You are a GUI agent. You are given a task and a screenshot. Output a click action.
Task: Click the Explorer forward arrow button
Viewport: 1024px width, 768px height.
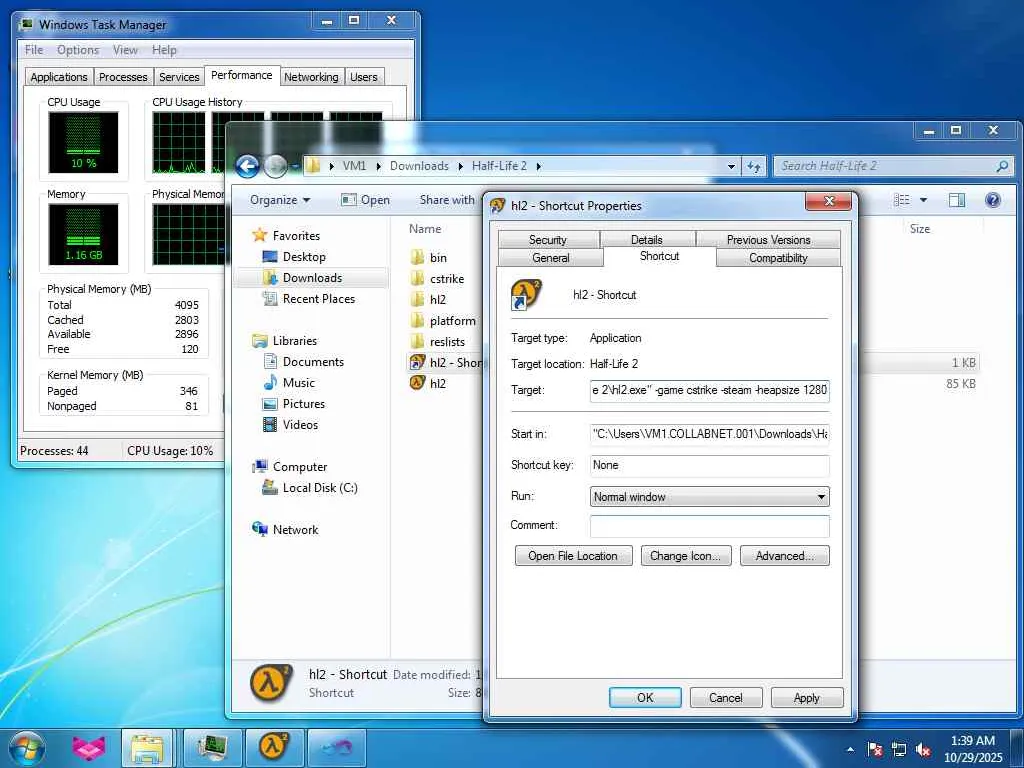(275, 166)
